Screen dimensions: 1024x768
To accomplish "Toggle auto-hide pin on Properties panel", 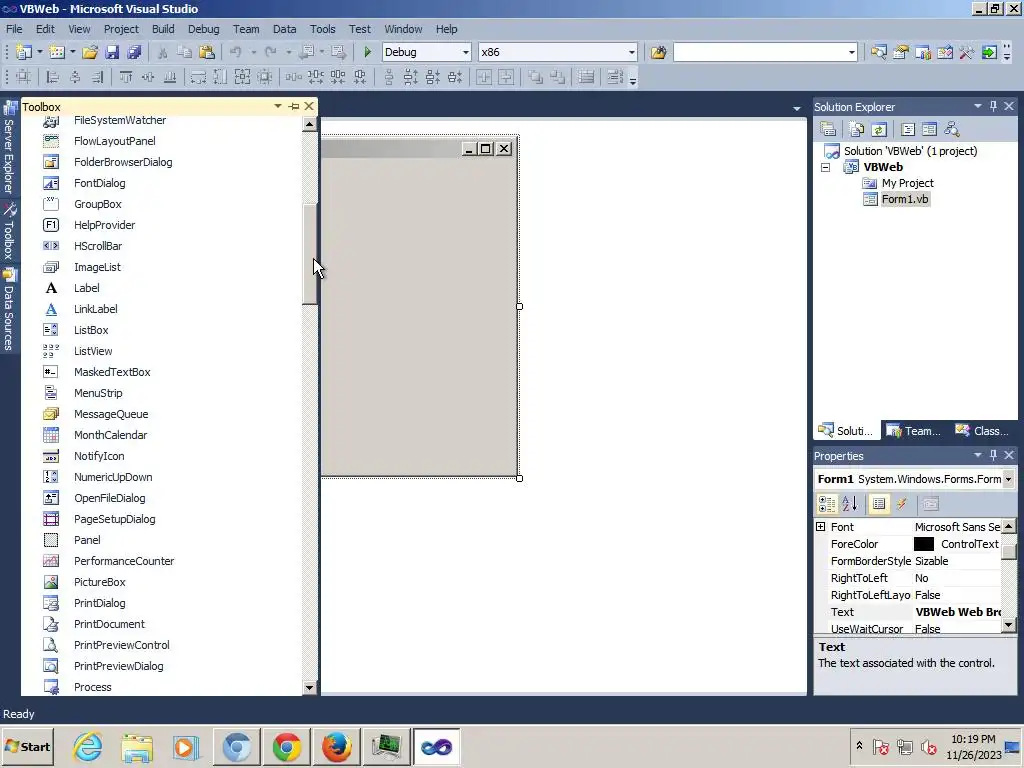I will (993, 455).
